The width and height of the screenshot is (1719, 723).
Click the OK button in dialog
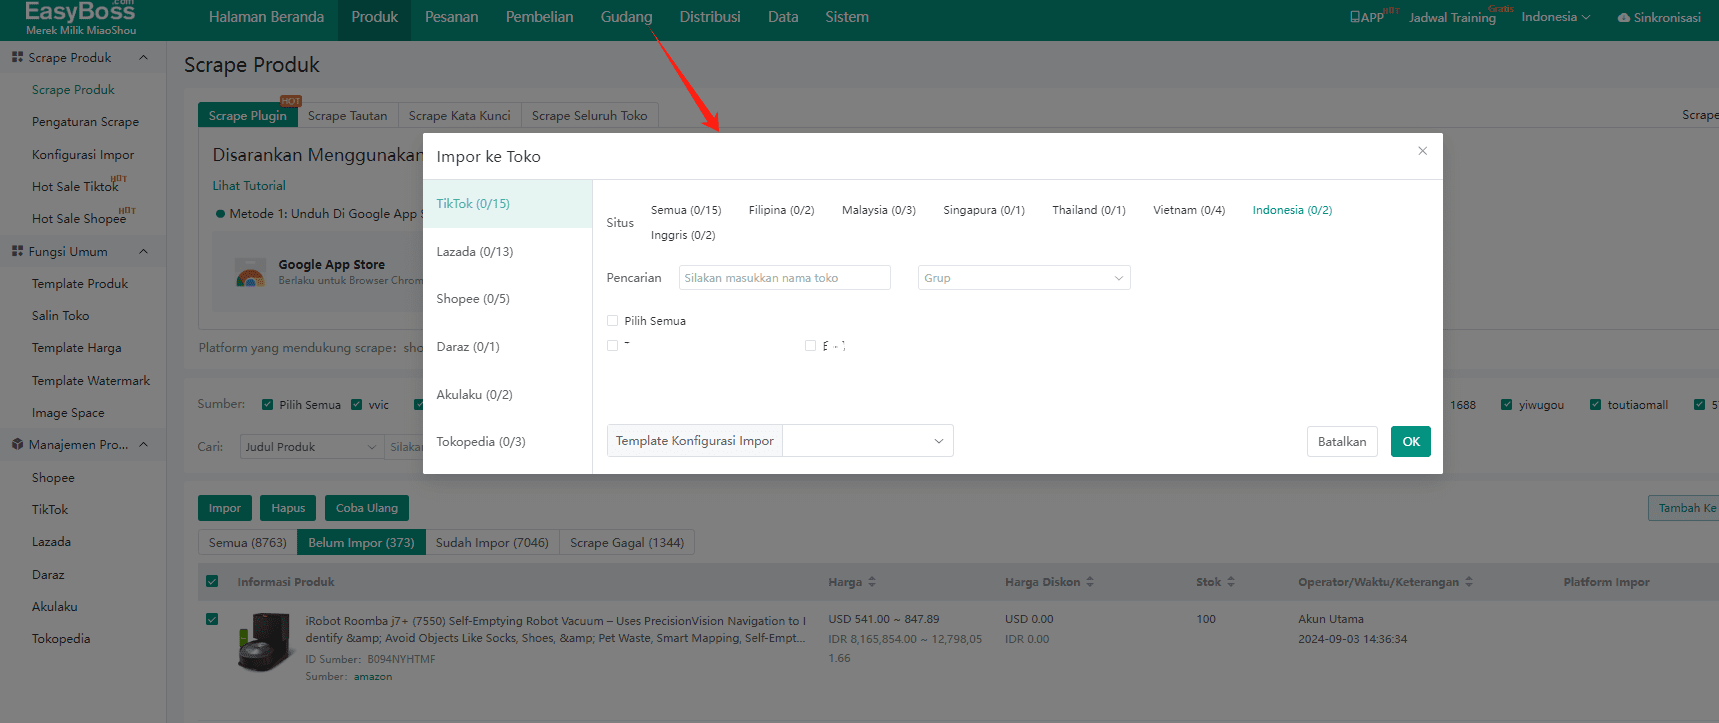tap(1410, 442)
